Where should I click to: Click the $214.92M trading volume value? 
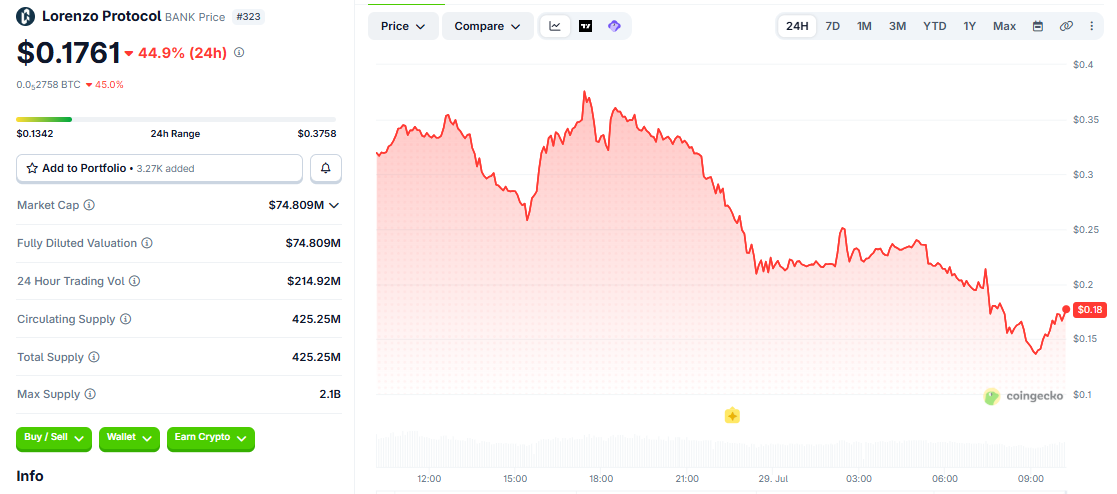point(313,281)
